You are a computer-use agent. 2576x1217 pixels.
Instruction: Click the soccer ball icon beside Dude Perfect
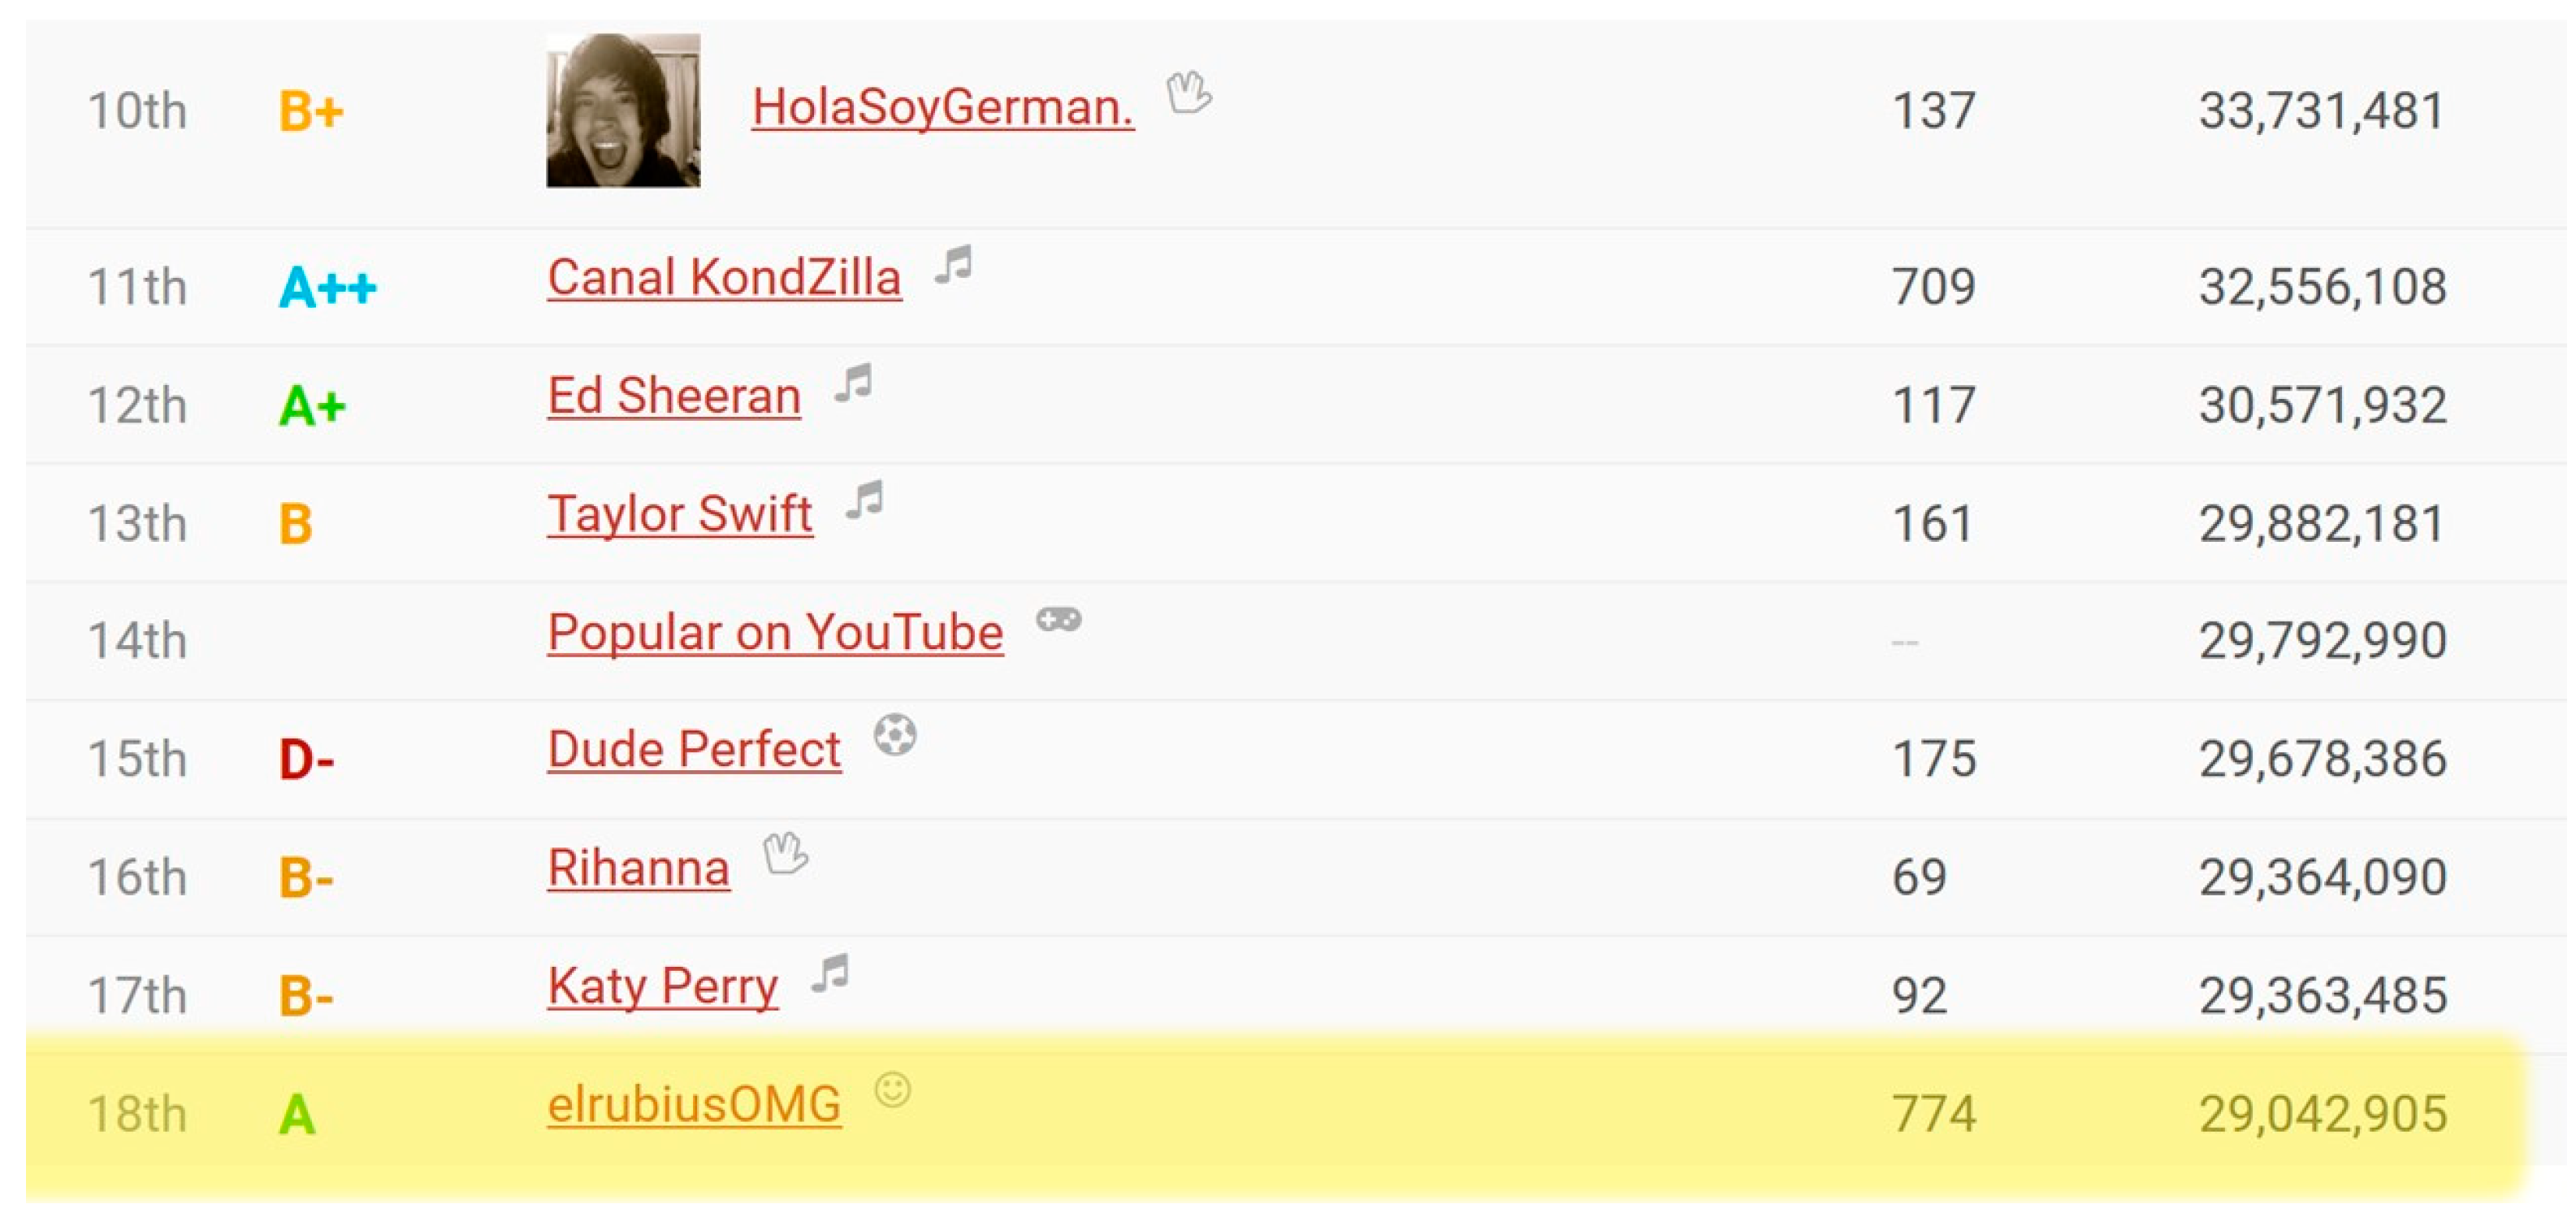click(x=895, y=736)
